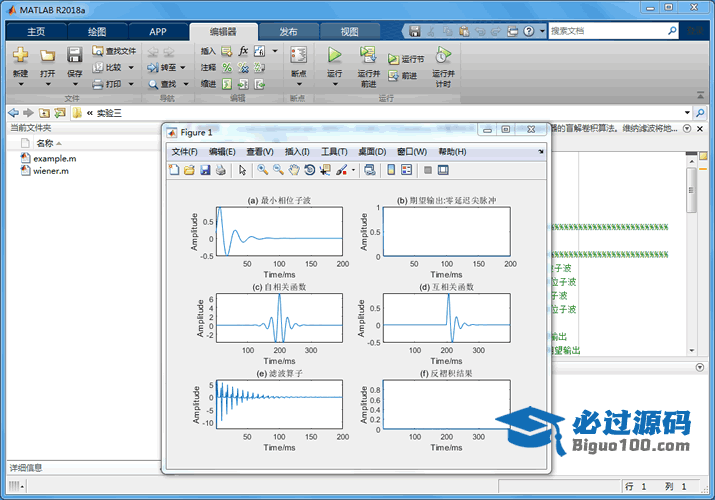The height and width of the screenshot is (500, 715).
Task: Click the 搜索文档 search documentation field
Action: pos(608,31)
